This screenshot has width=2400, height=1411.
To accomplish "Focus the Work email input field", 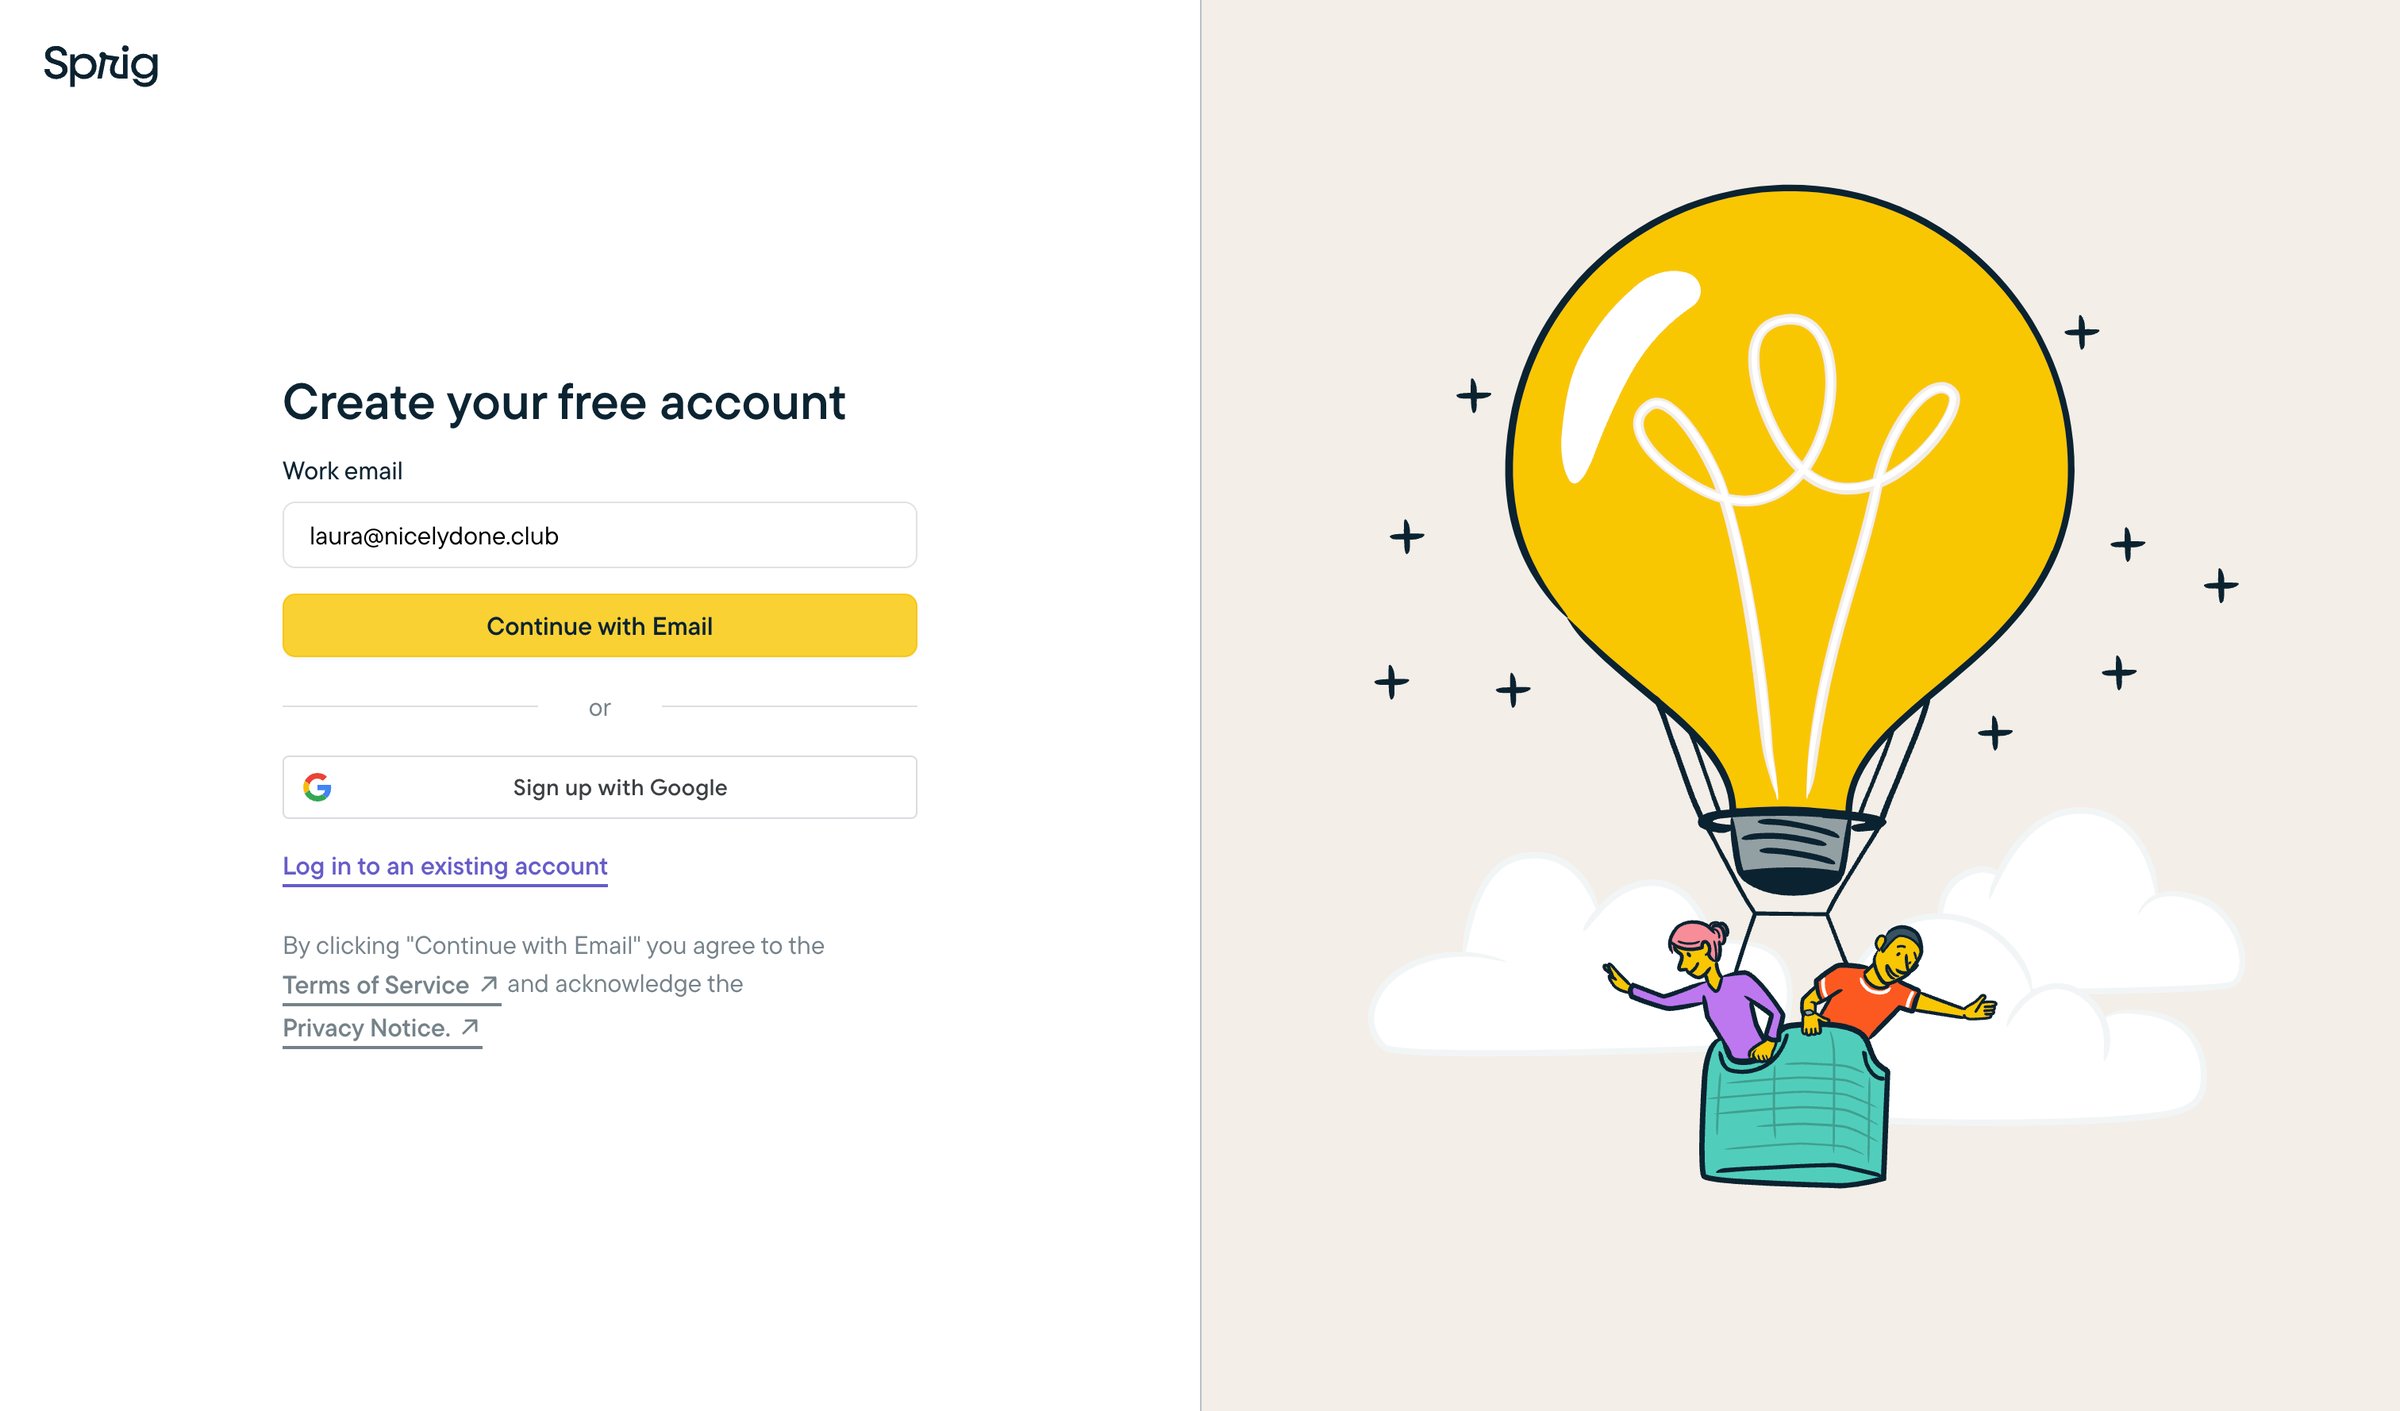I will (x=599, y=535).
